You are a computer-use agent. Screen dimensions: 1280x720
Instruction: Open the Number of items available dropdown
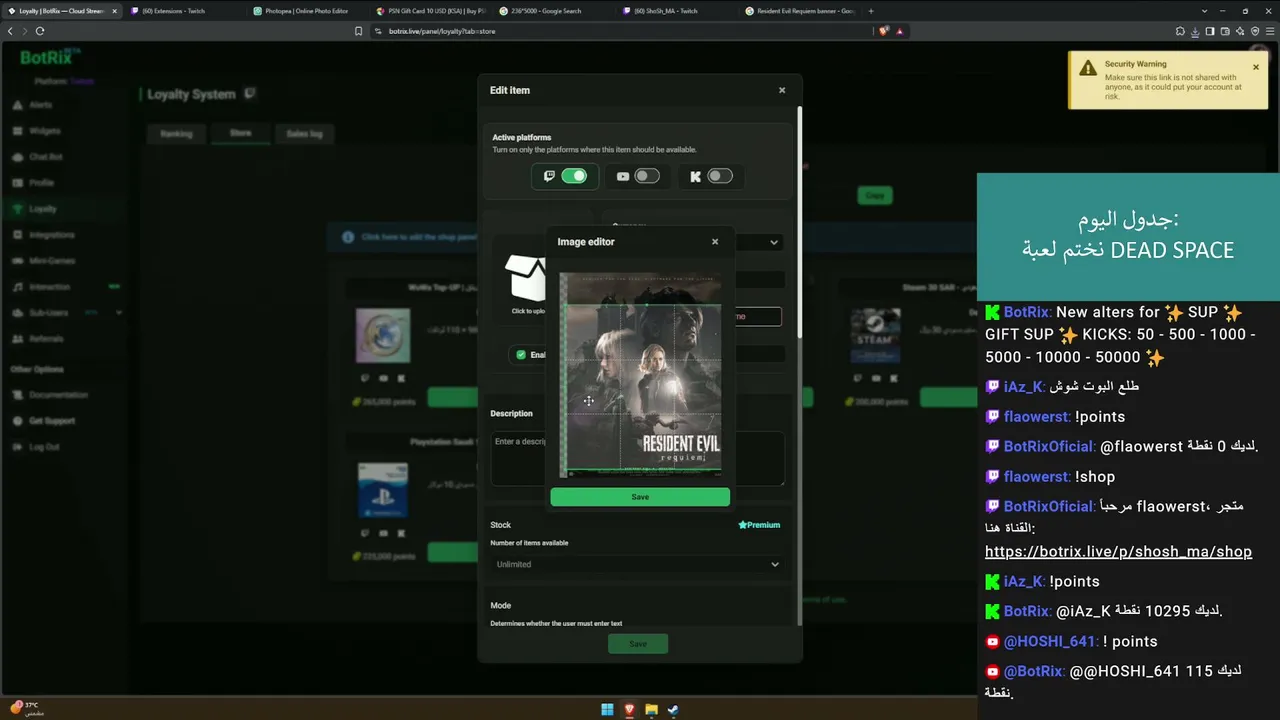click(x=638, y=564)
